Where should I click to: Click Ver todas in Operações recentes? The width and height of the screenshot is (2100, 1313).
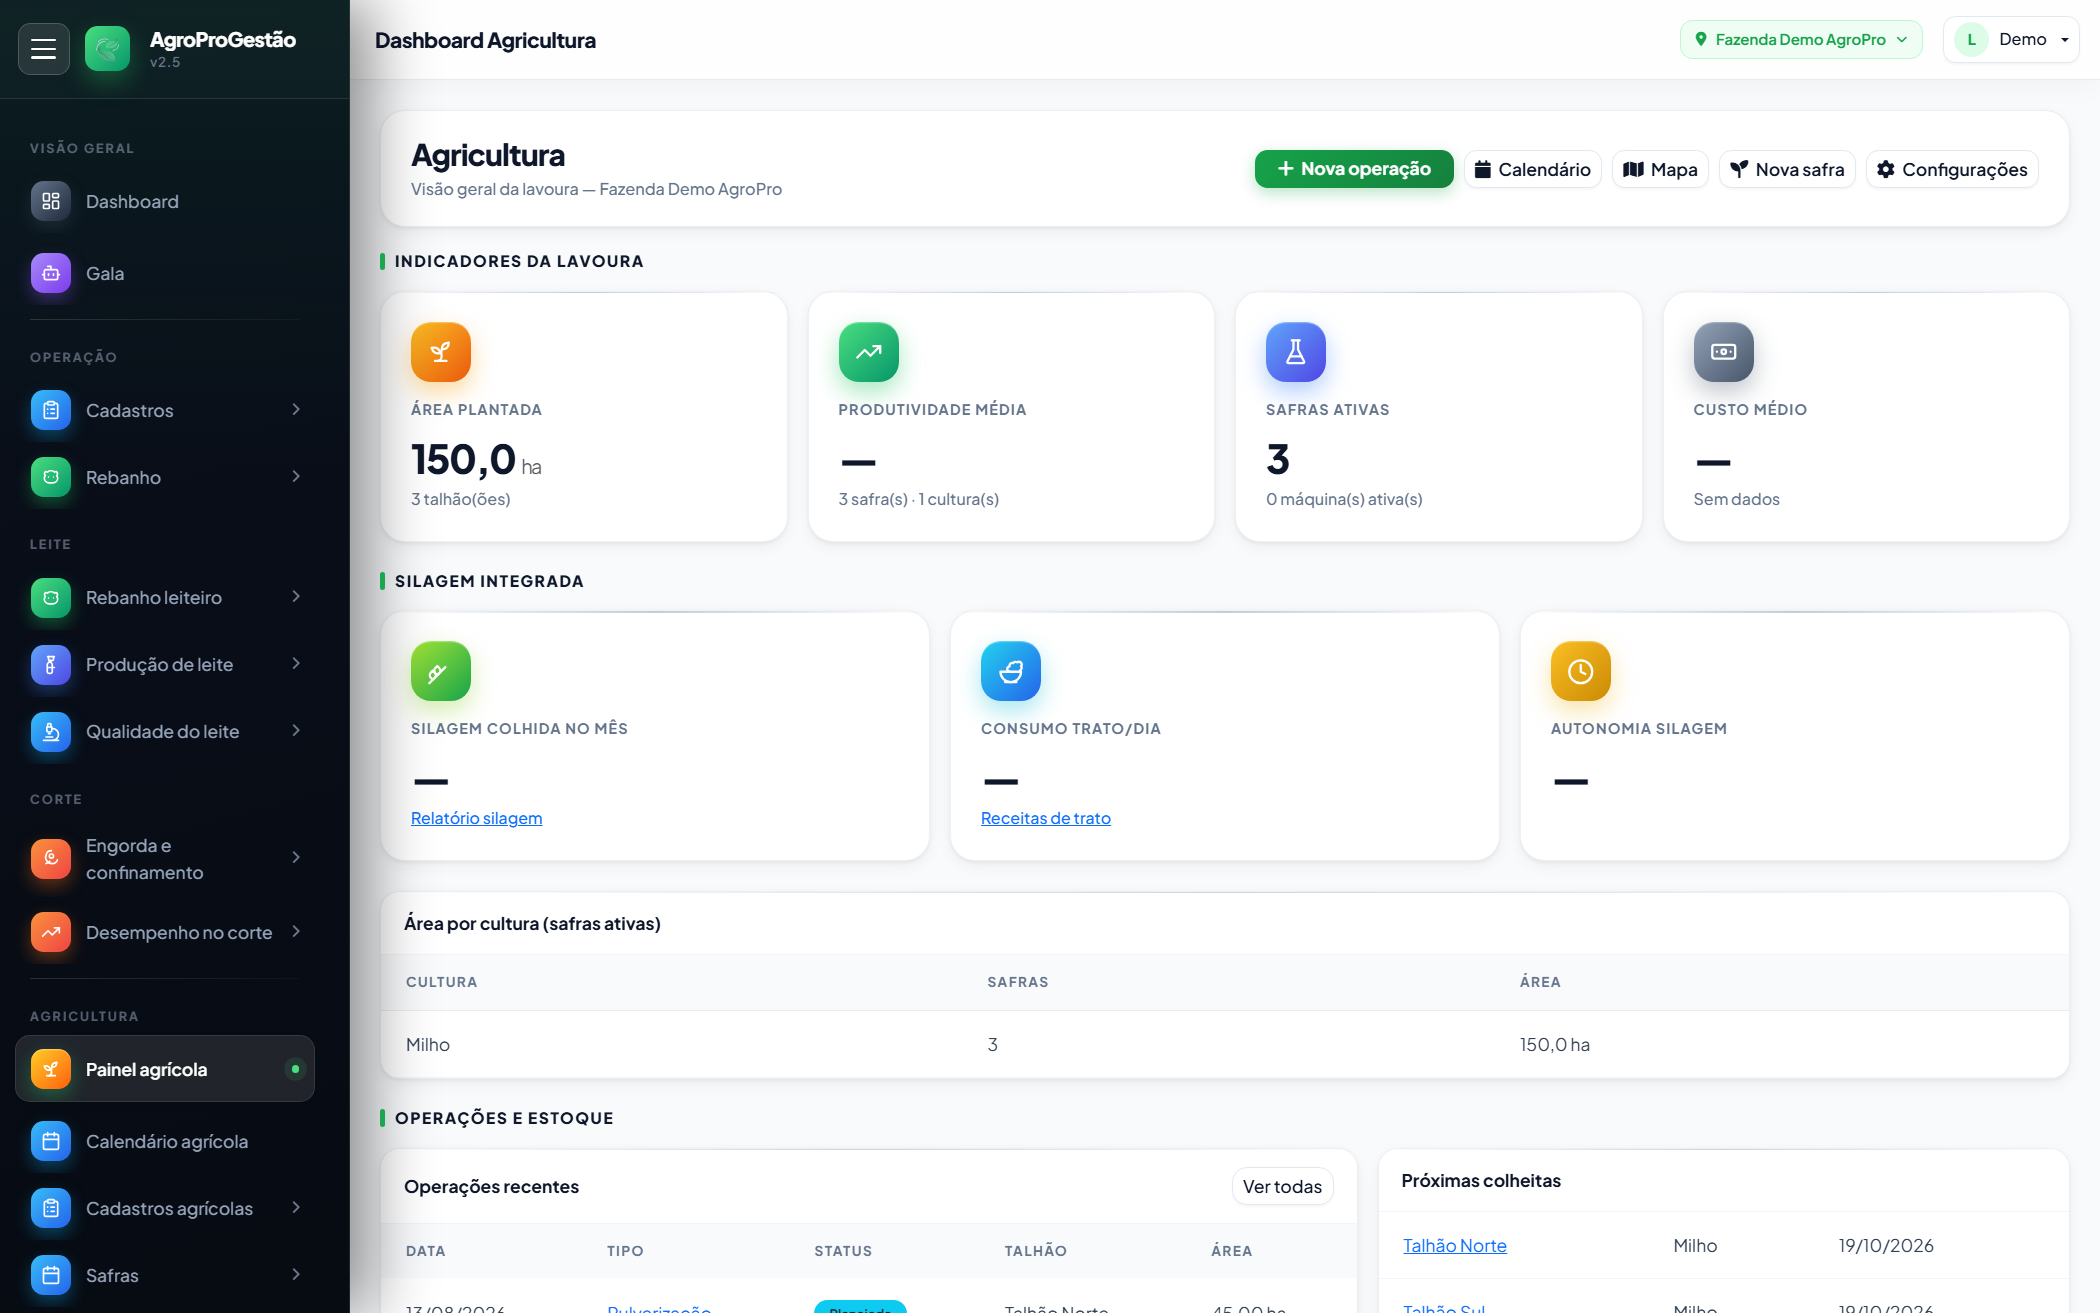(x=1282, y=1186)
